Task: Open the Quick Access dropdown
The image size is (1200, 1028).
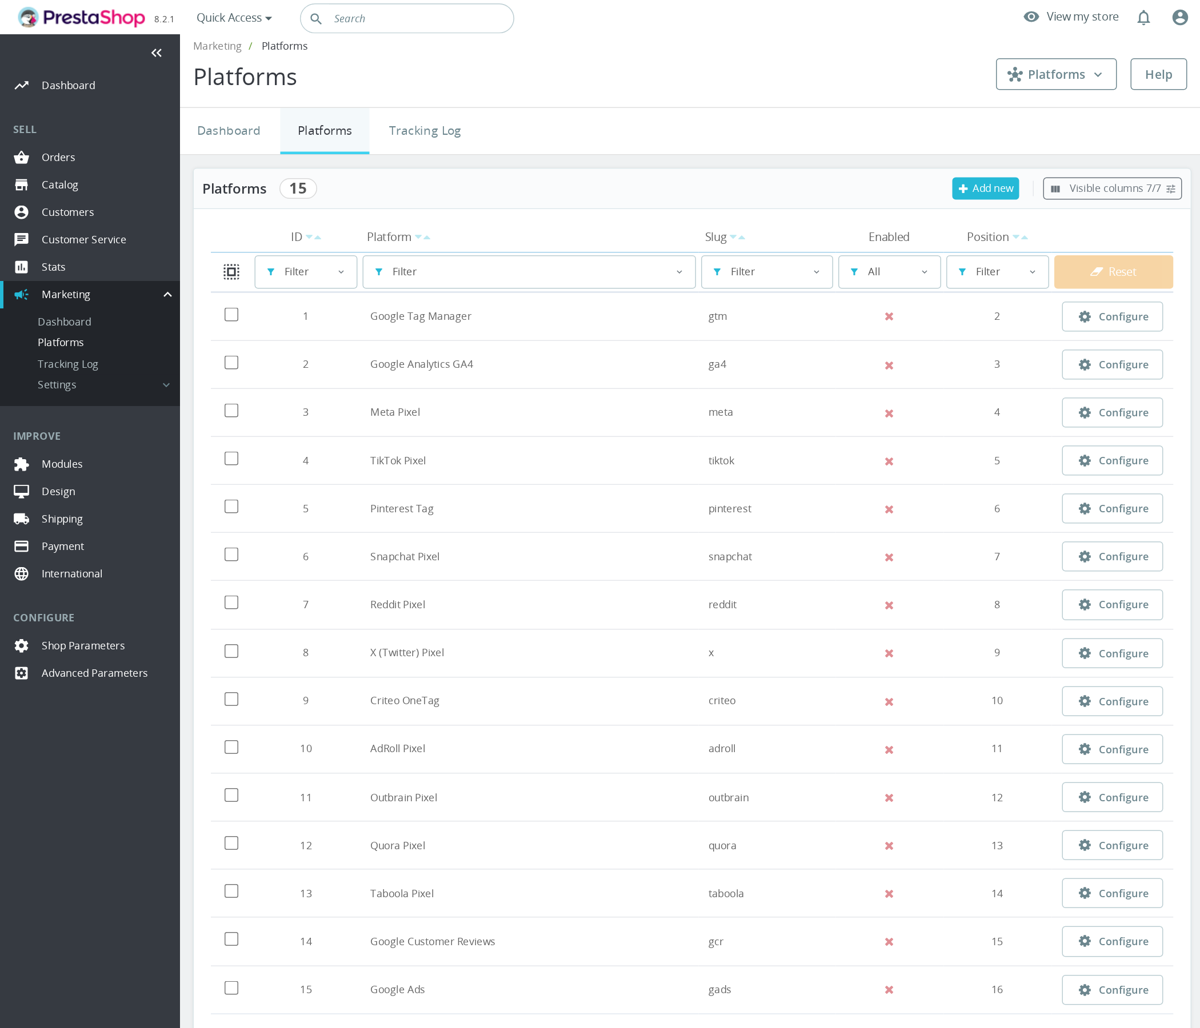Action: click(234, 18)
